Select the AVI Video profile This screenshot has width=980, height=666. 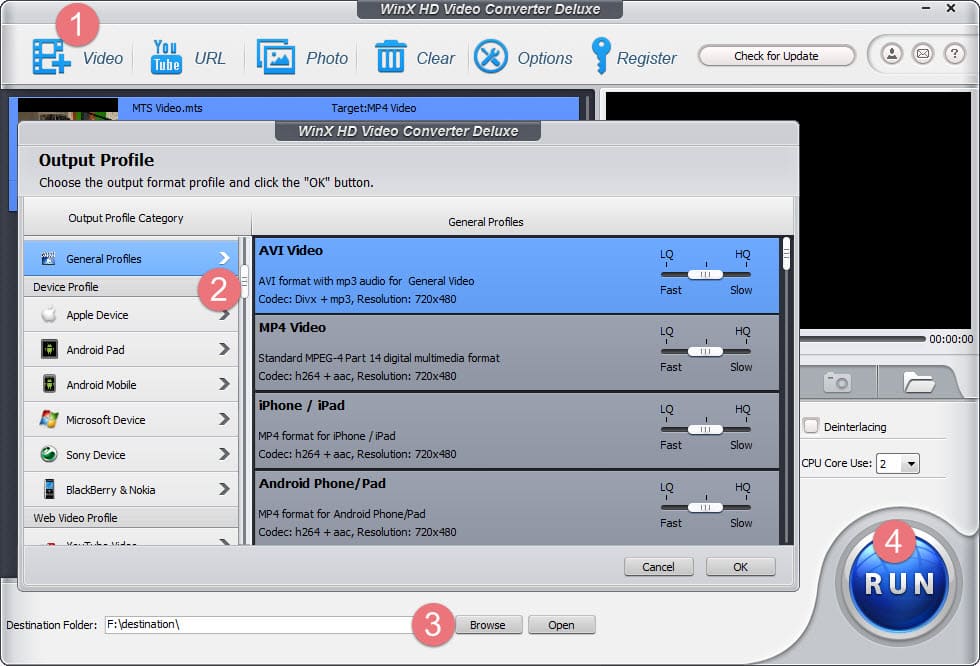pos(517,275)
